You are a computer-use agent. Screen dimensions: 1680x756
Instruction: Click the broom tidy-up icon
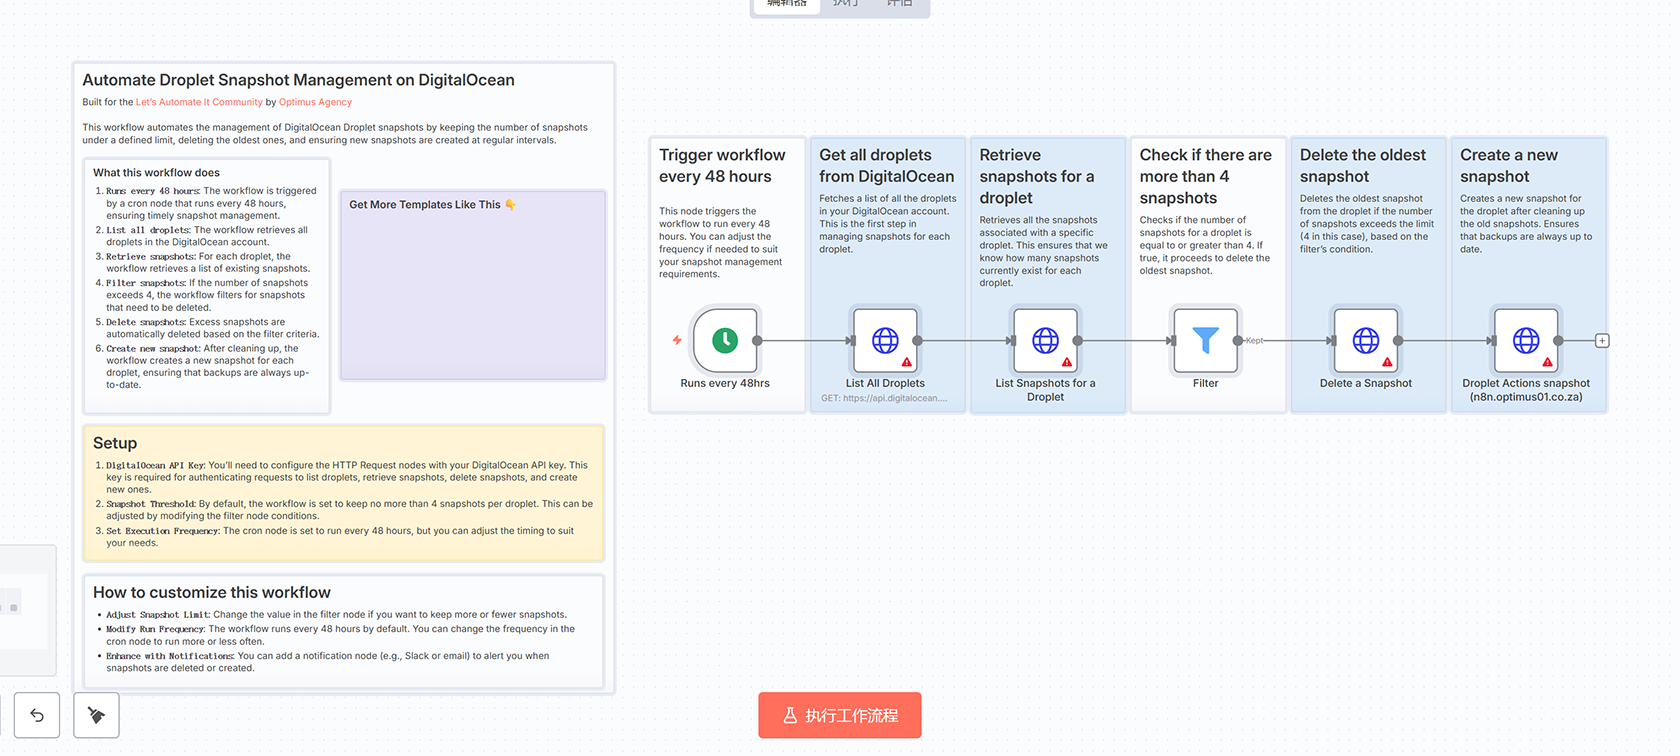point(97,715)
